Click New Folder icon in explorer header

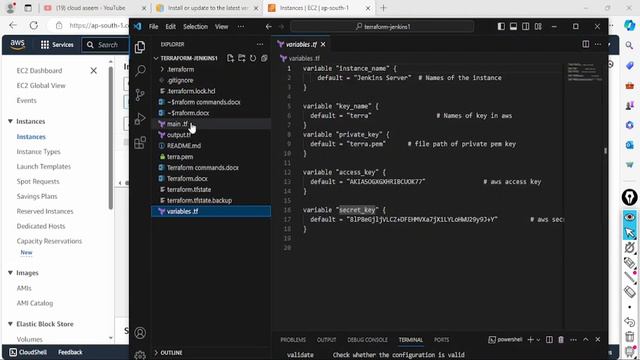click(242, 58)
